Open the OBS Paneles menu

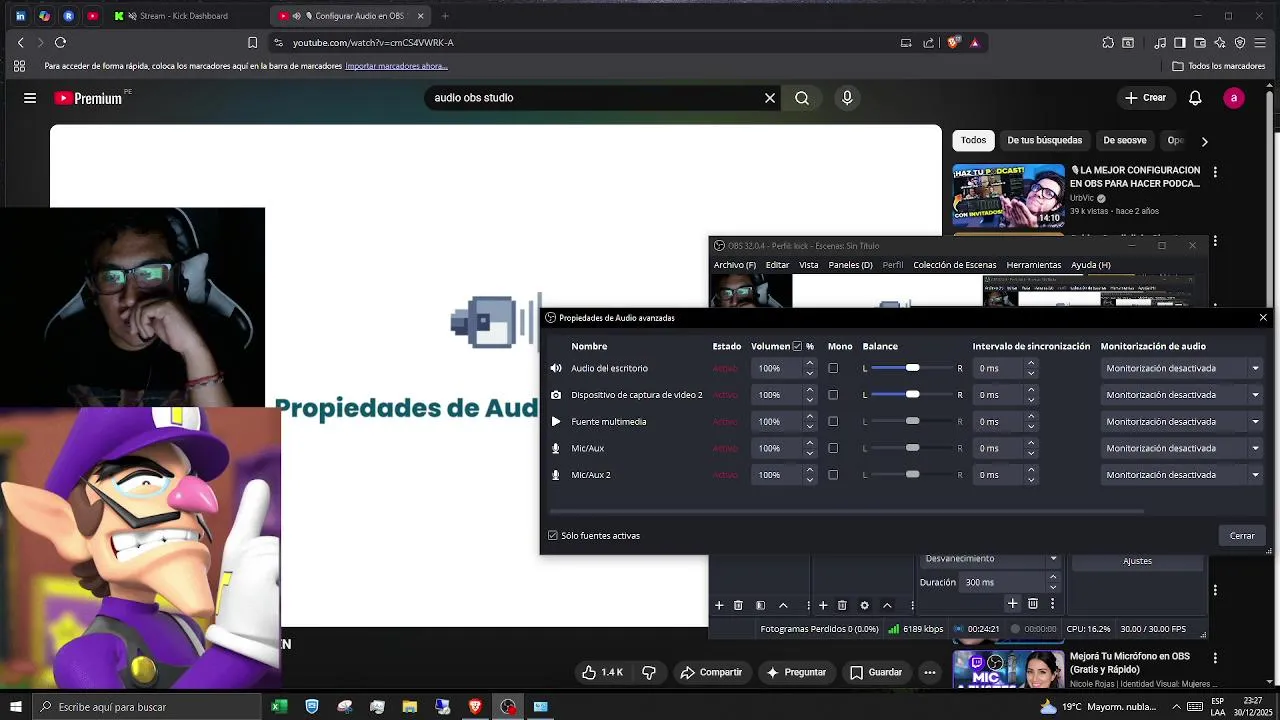pyautogui.click(x=850, y=265)
